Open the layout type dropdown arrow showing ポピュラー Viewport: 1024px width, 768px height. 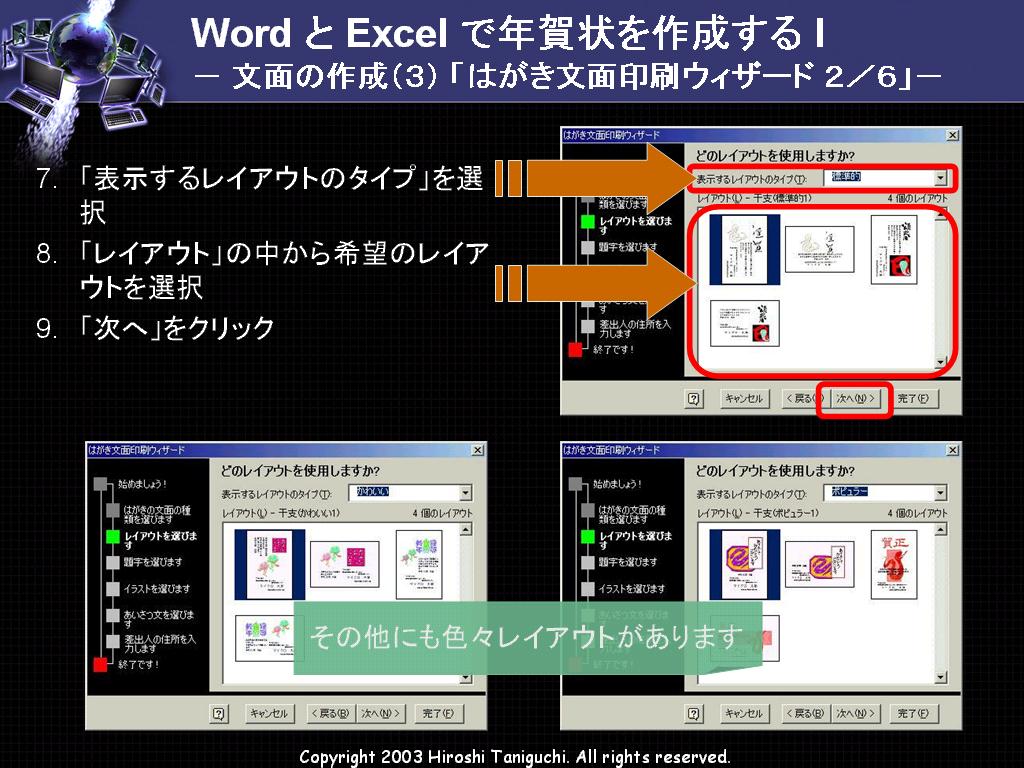tap(940, 493)
